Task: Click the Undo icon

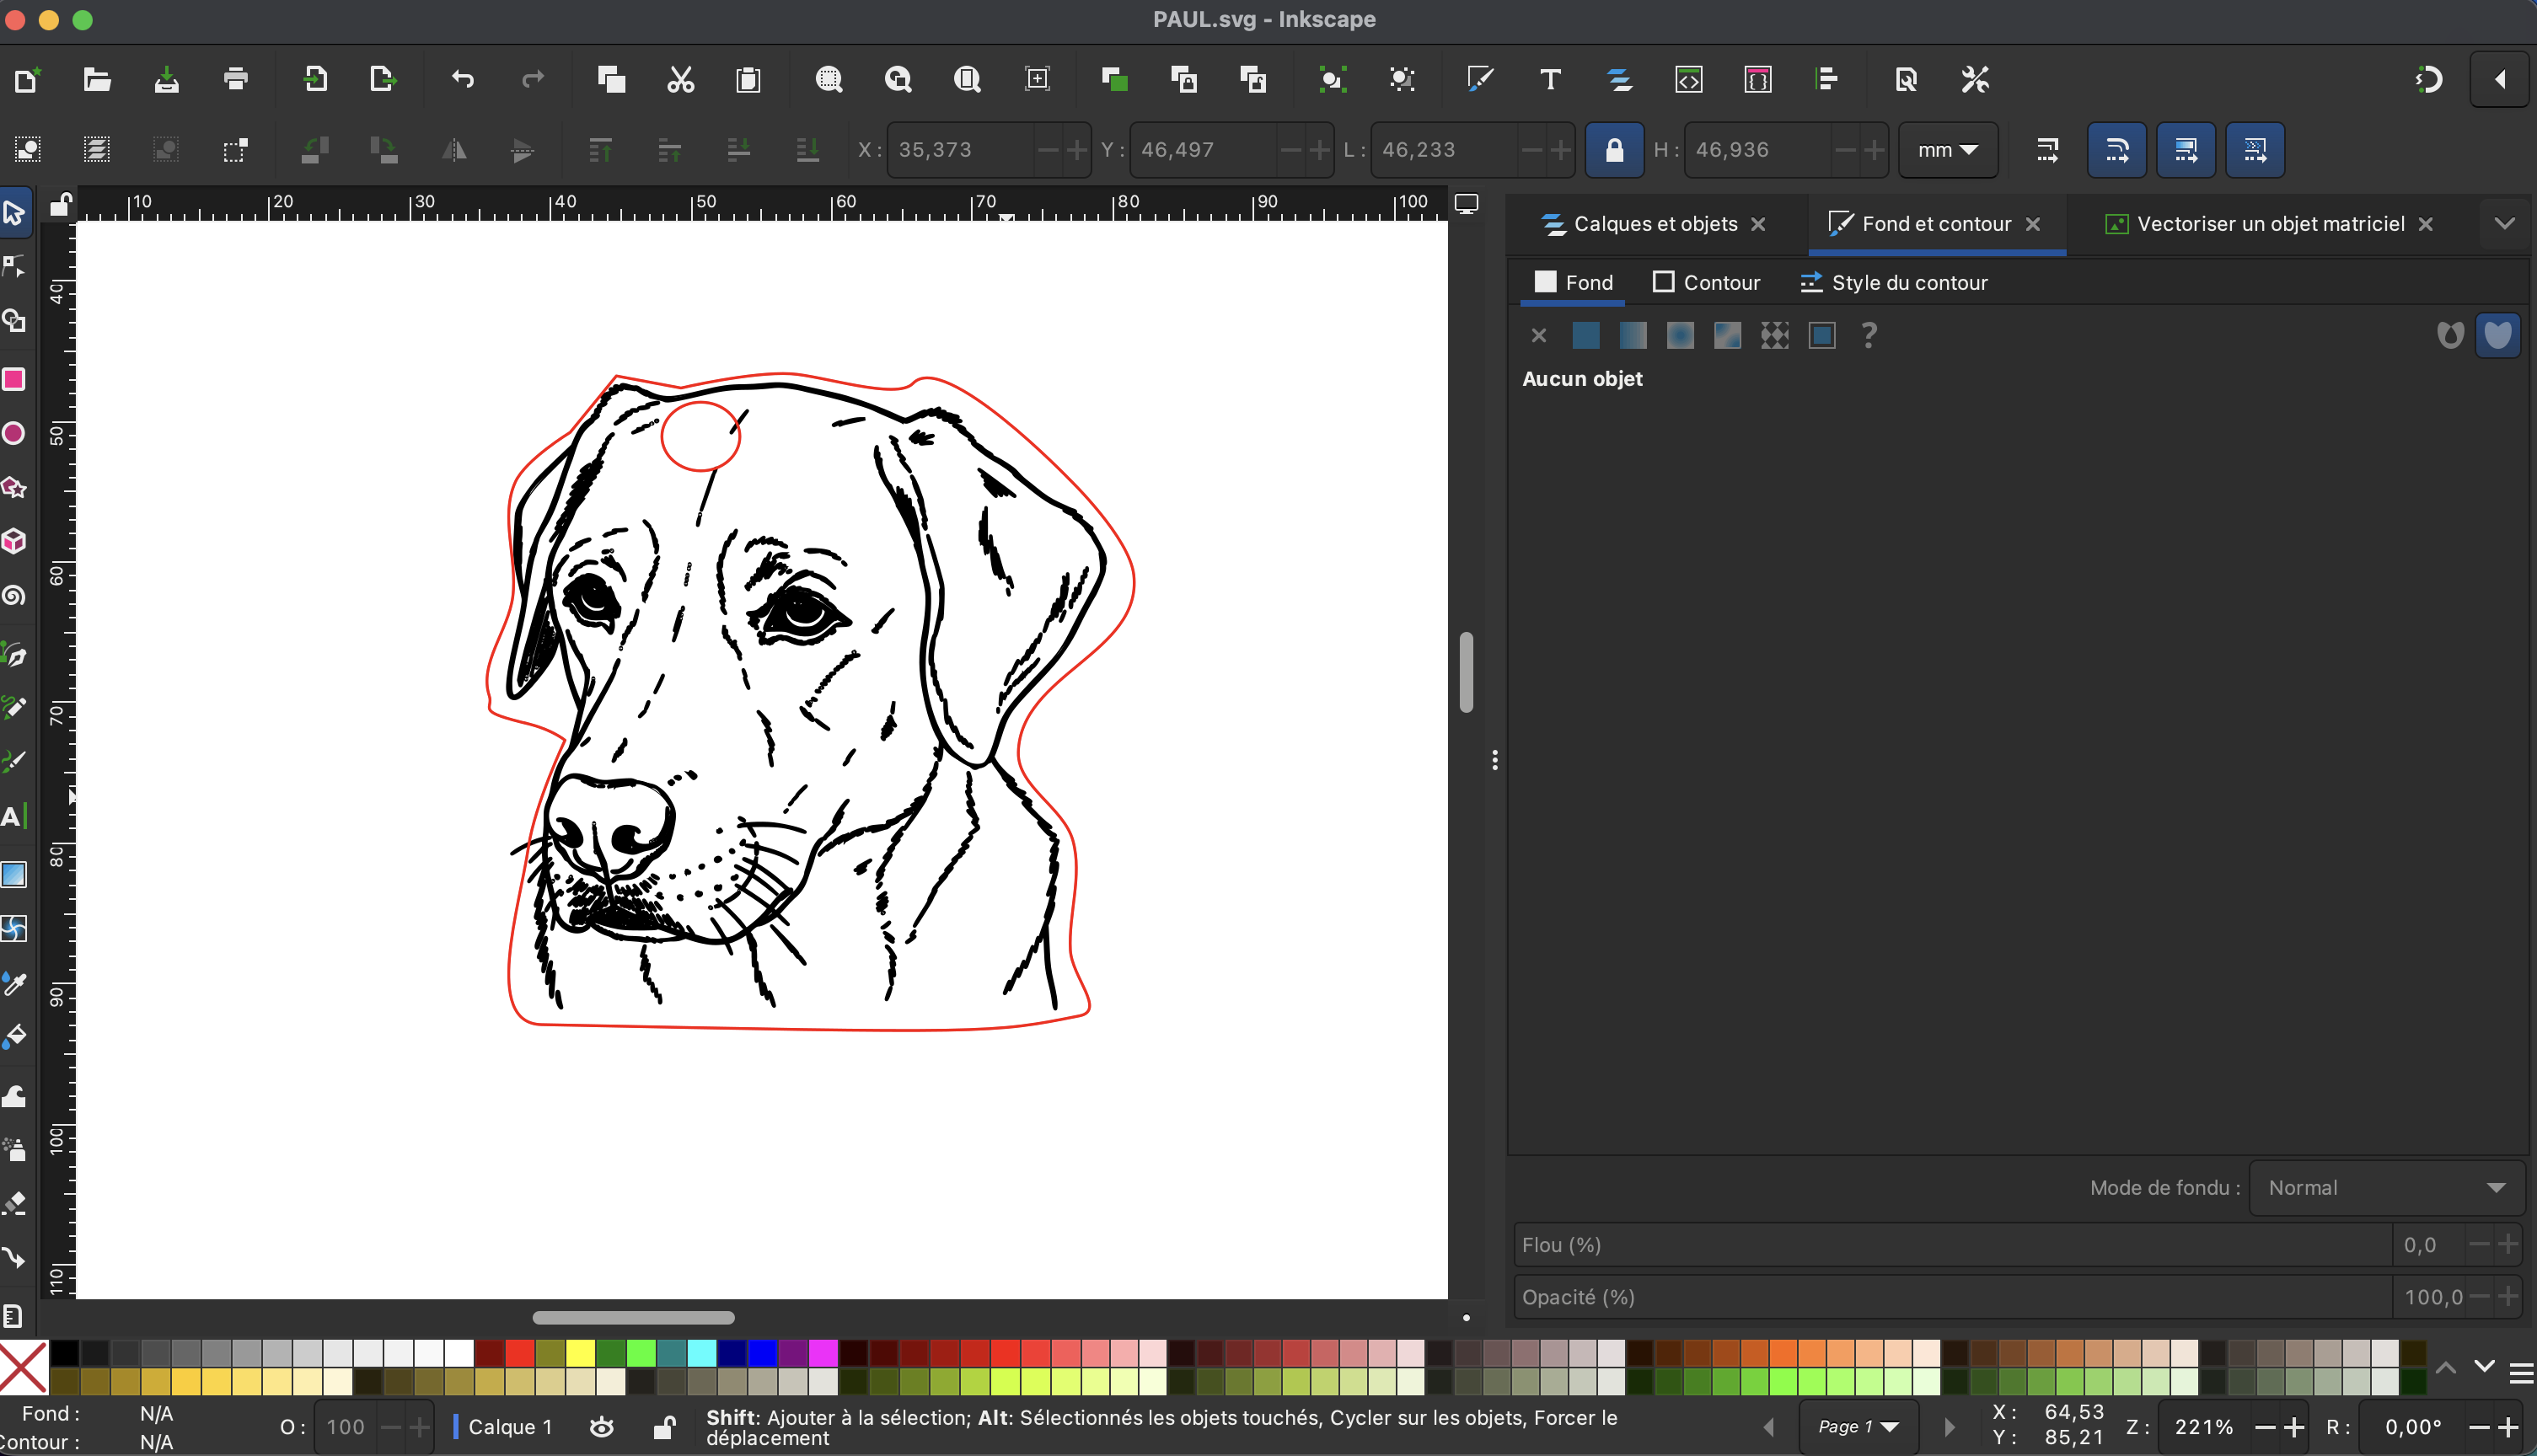Action: pos(462,79)
